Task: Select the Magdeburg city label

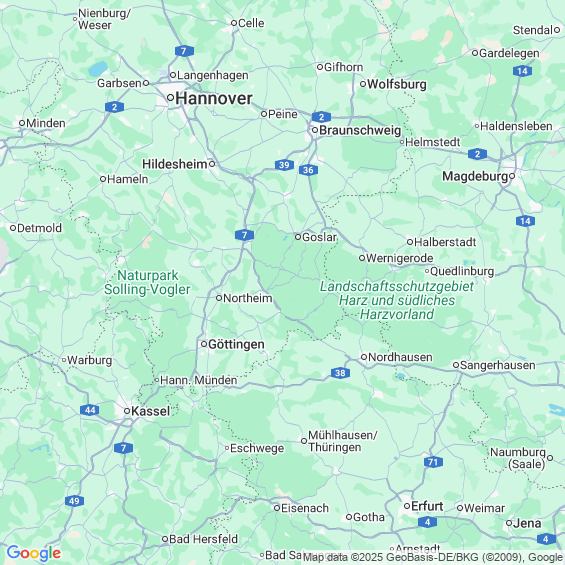Action: coord(475,176)
